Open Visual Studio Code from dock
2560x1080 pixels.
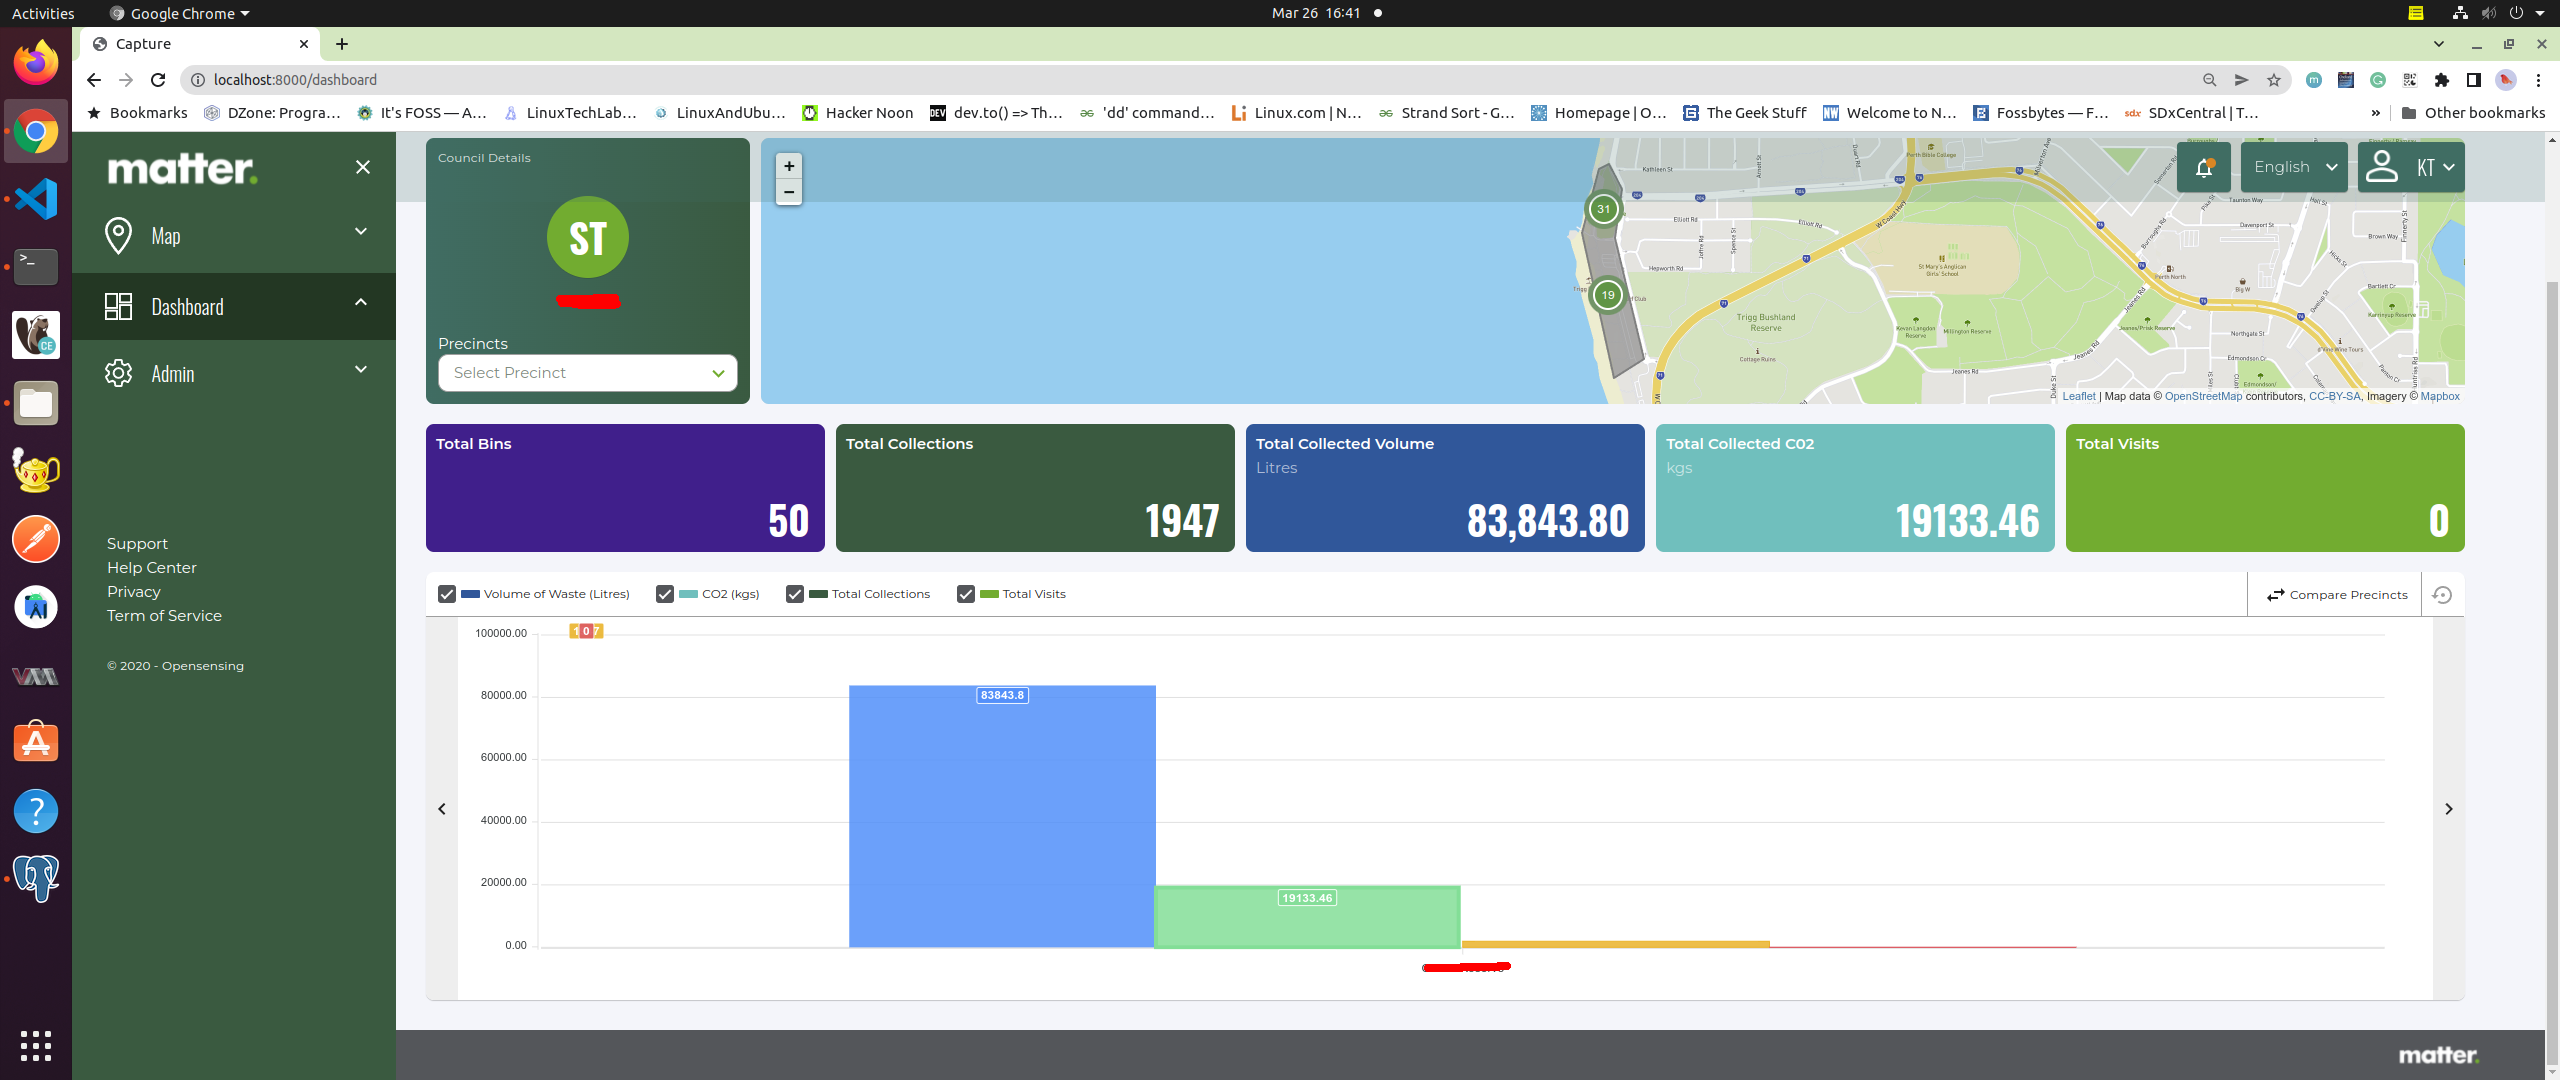(x=36, y=199)
